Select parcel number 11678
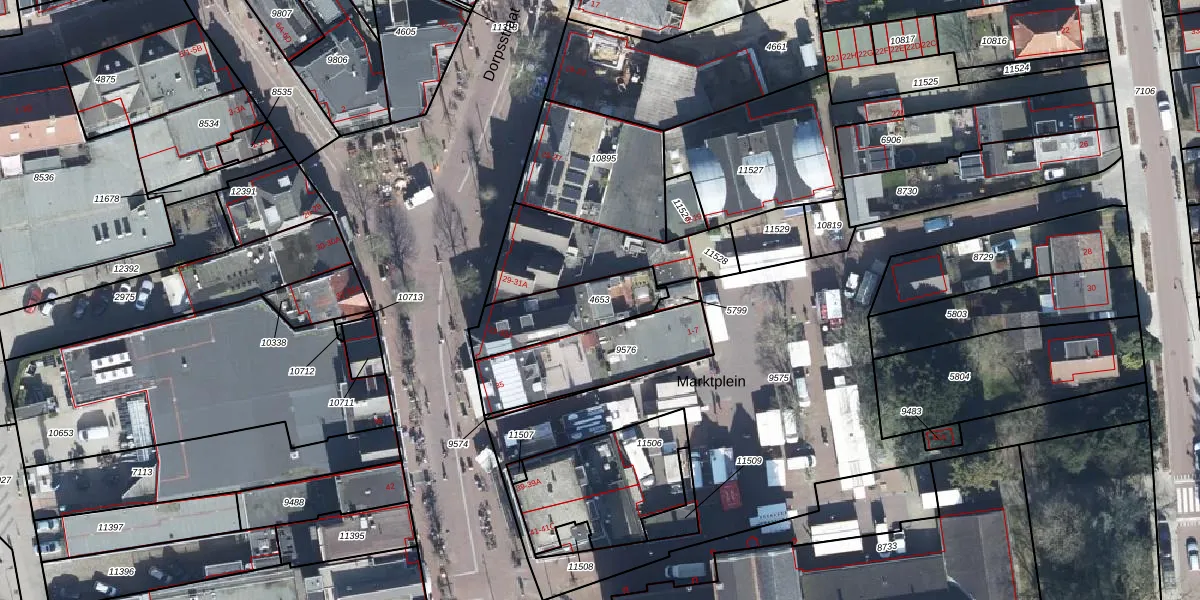 click(x=106, y=199)
